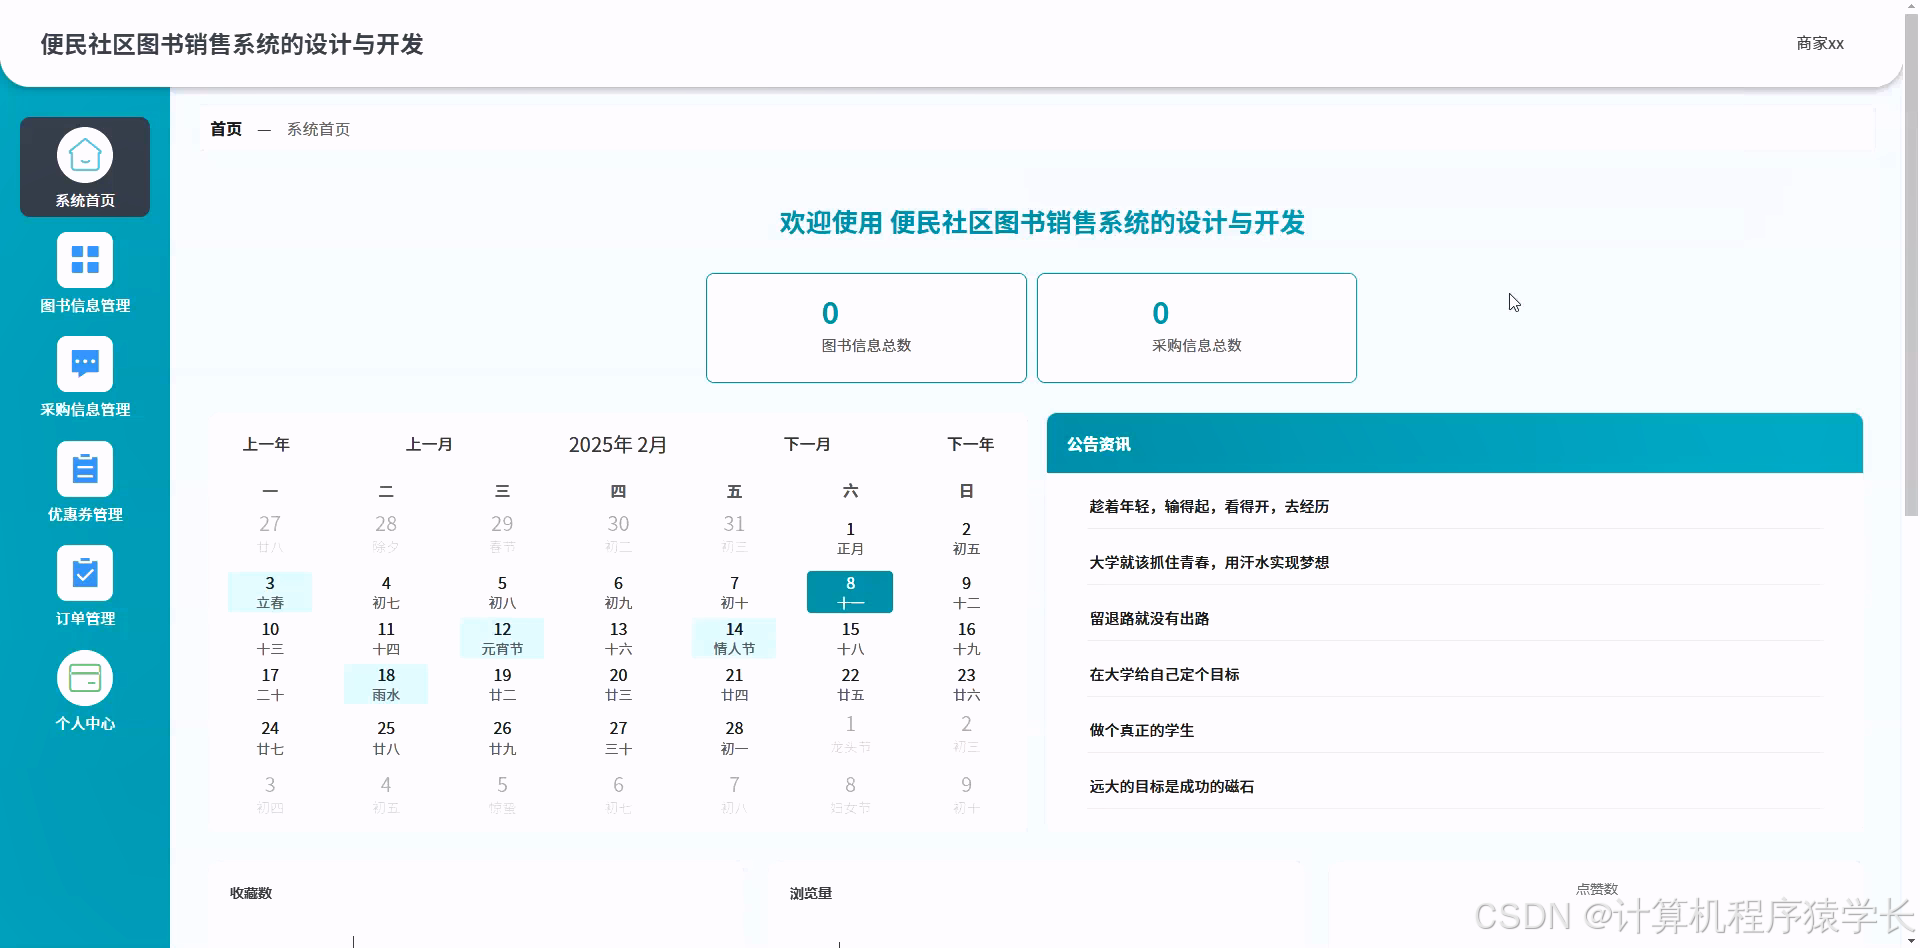Select date 16 十九
Screen dimensions: 1920x948
coord(966,638)
